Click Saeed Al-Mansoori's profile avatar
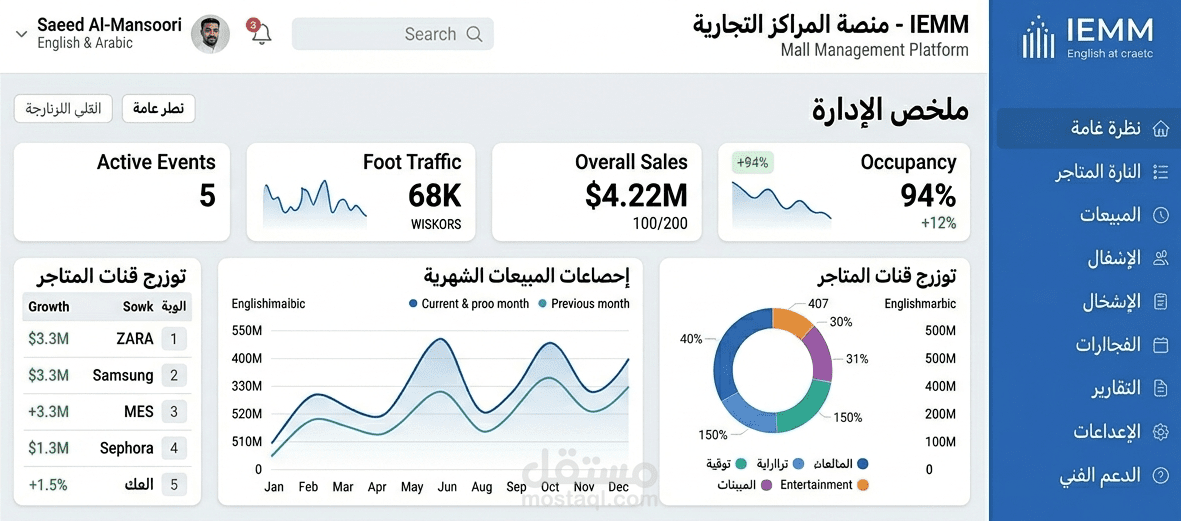Viewport: 1181px width, 521px height. click(x=210, y=34)
